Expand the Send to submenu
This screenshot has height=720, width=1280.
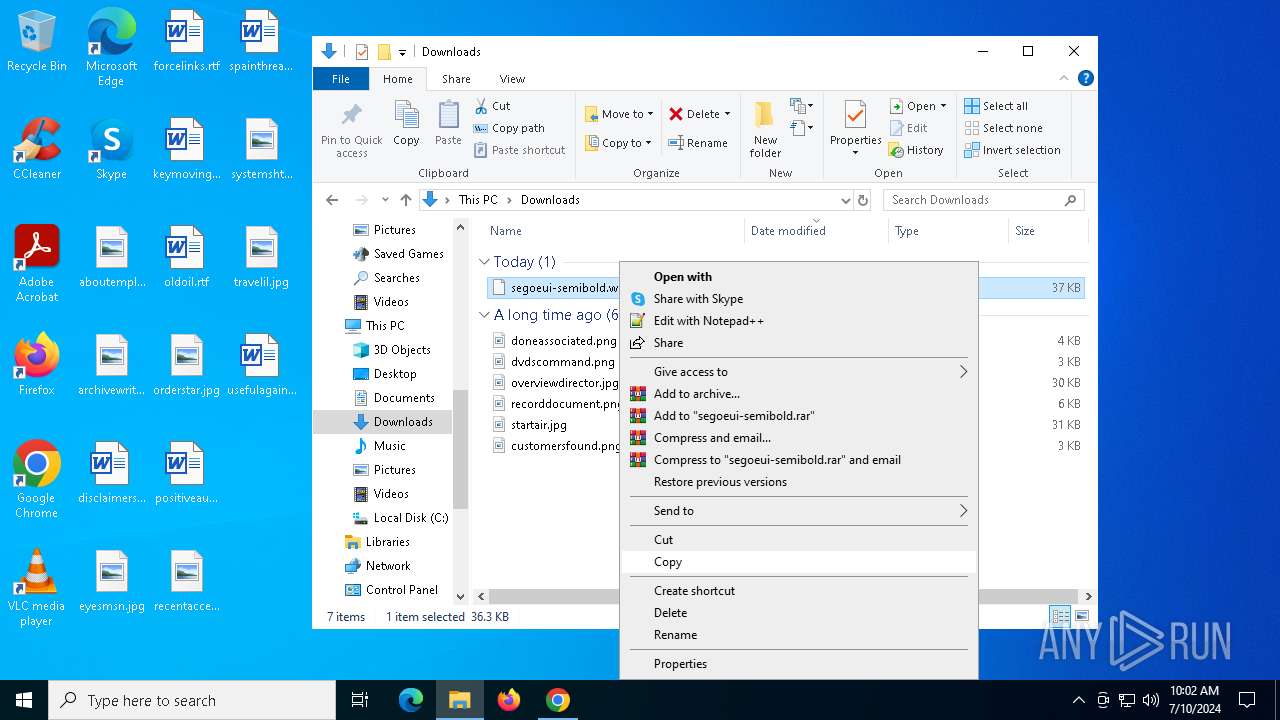click(x=964, y=511)
